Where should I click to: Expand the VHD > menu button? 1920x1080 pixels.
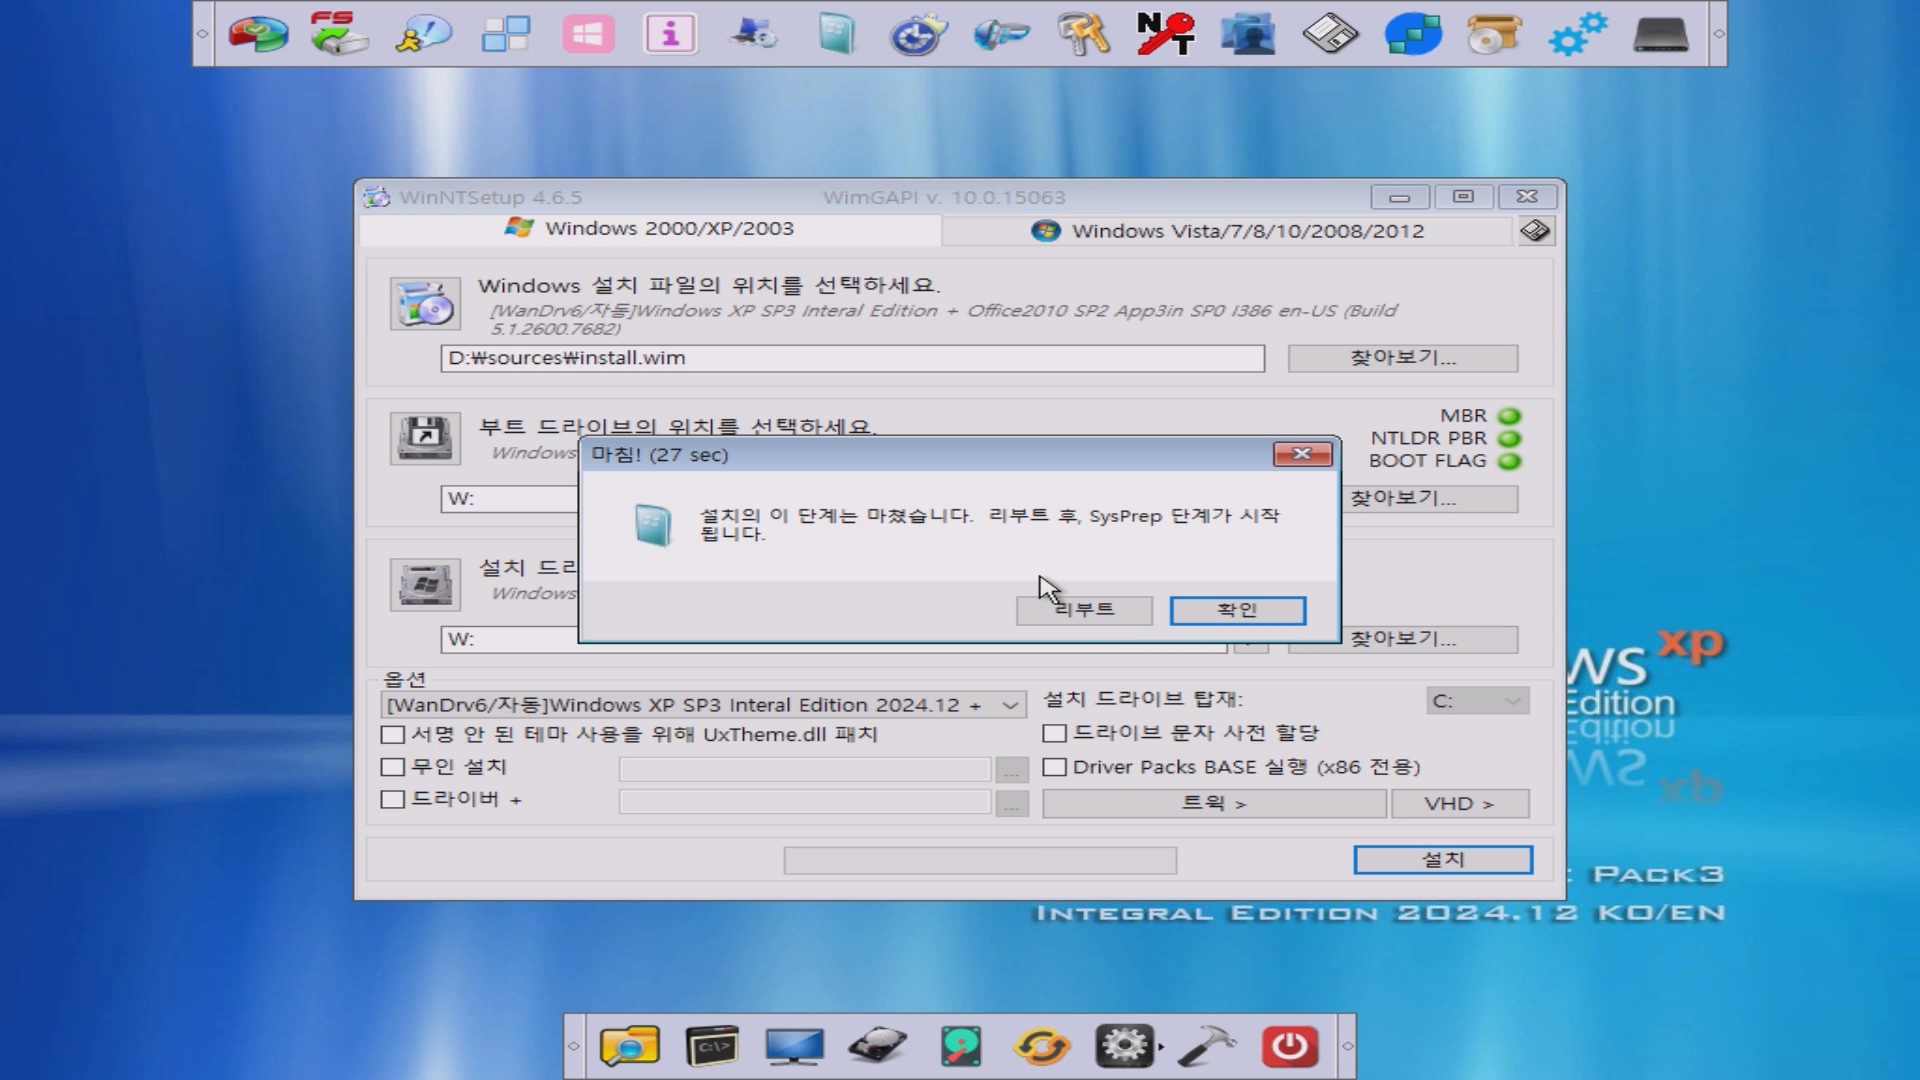[1459, 804]
